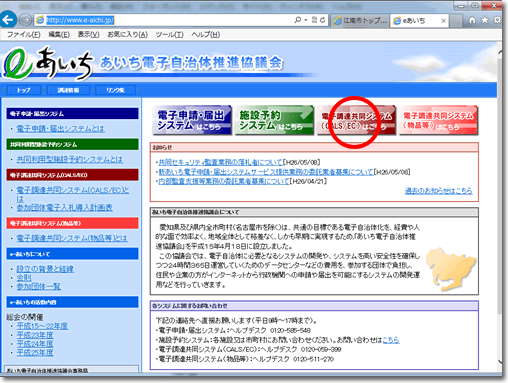Open link 平成23年度
The image size is (508, 383).
(x=35, y=335)
